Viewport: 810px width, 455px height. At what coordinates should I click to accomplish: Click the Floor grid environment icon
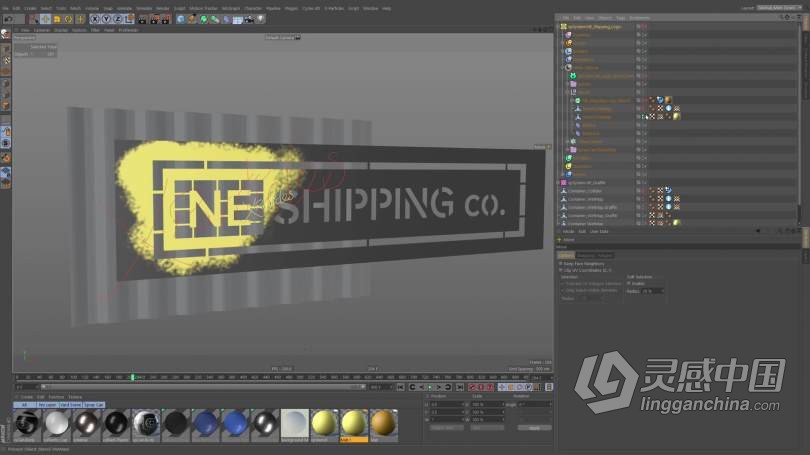pyautogui.click(x=238, y=19)
